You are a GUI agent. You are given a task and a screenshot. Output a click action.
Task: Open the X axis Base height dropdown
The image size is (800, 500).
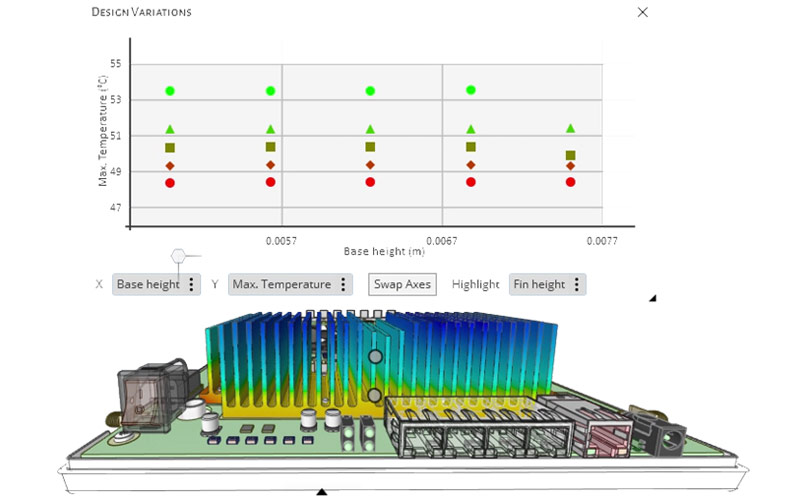click(148, 285)
